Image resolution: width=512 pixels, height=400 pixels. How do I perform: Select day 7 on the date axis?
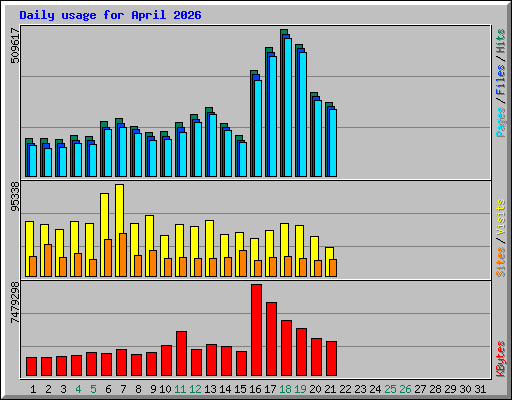123,389
